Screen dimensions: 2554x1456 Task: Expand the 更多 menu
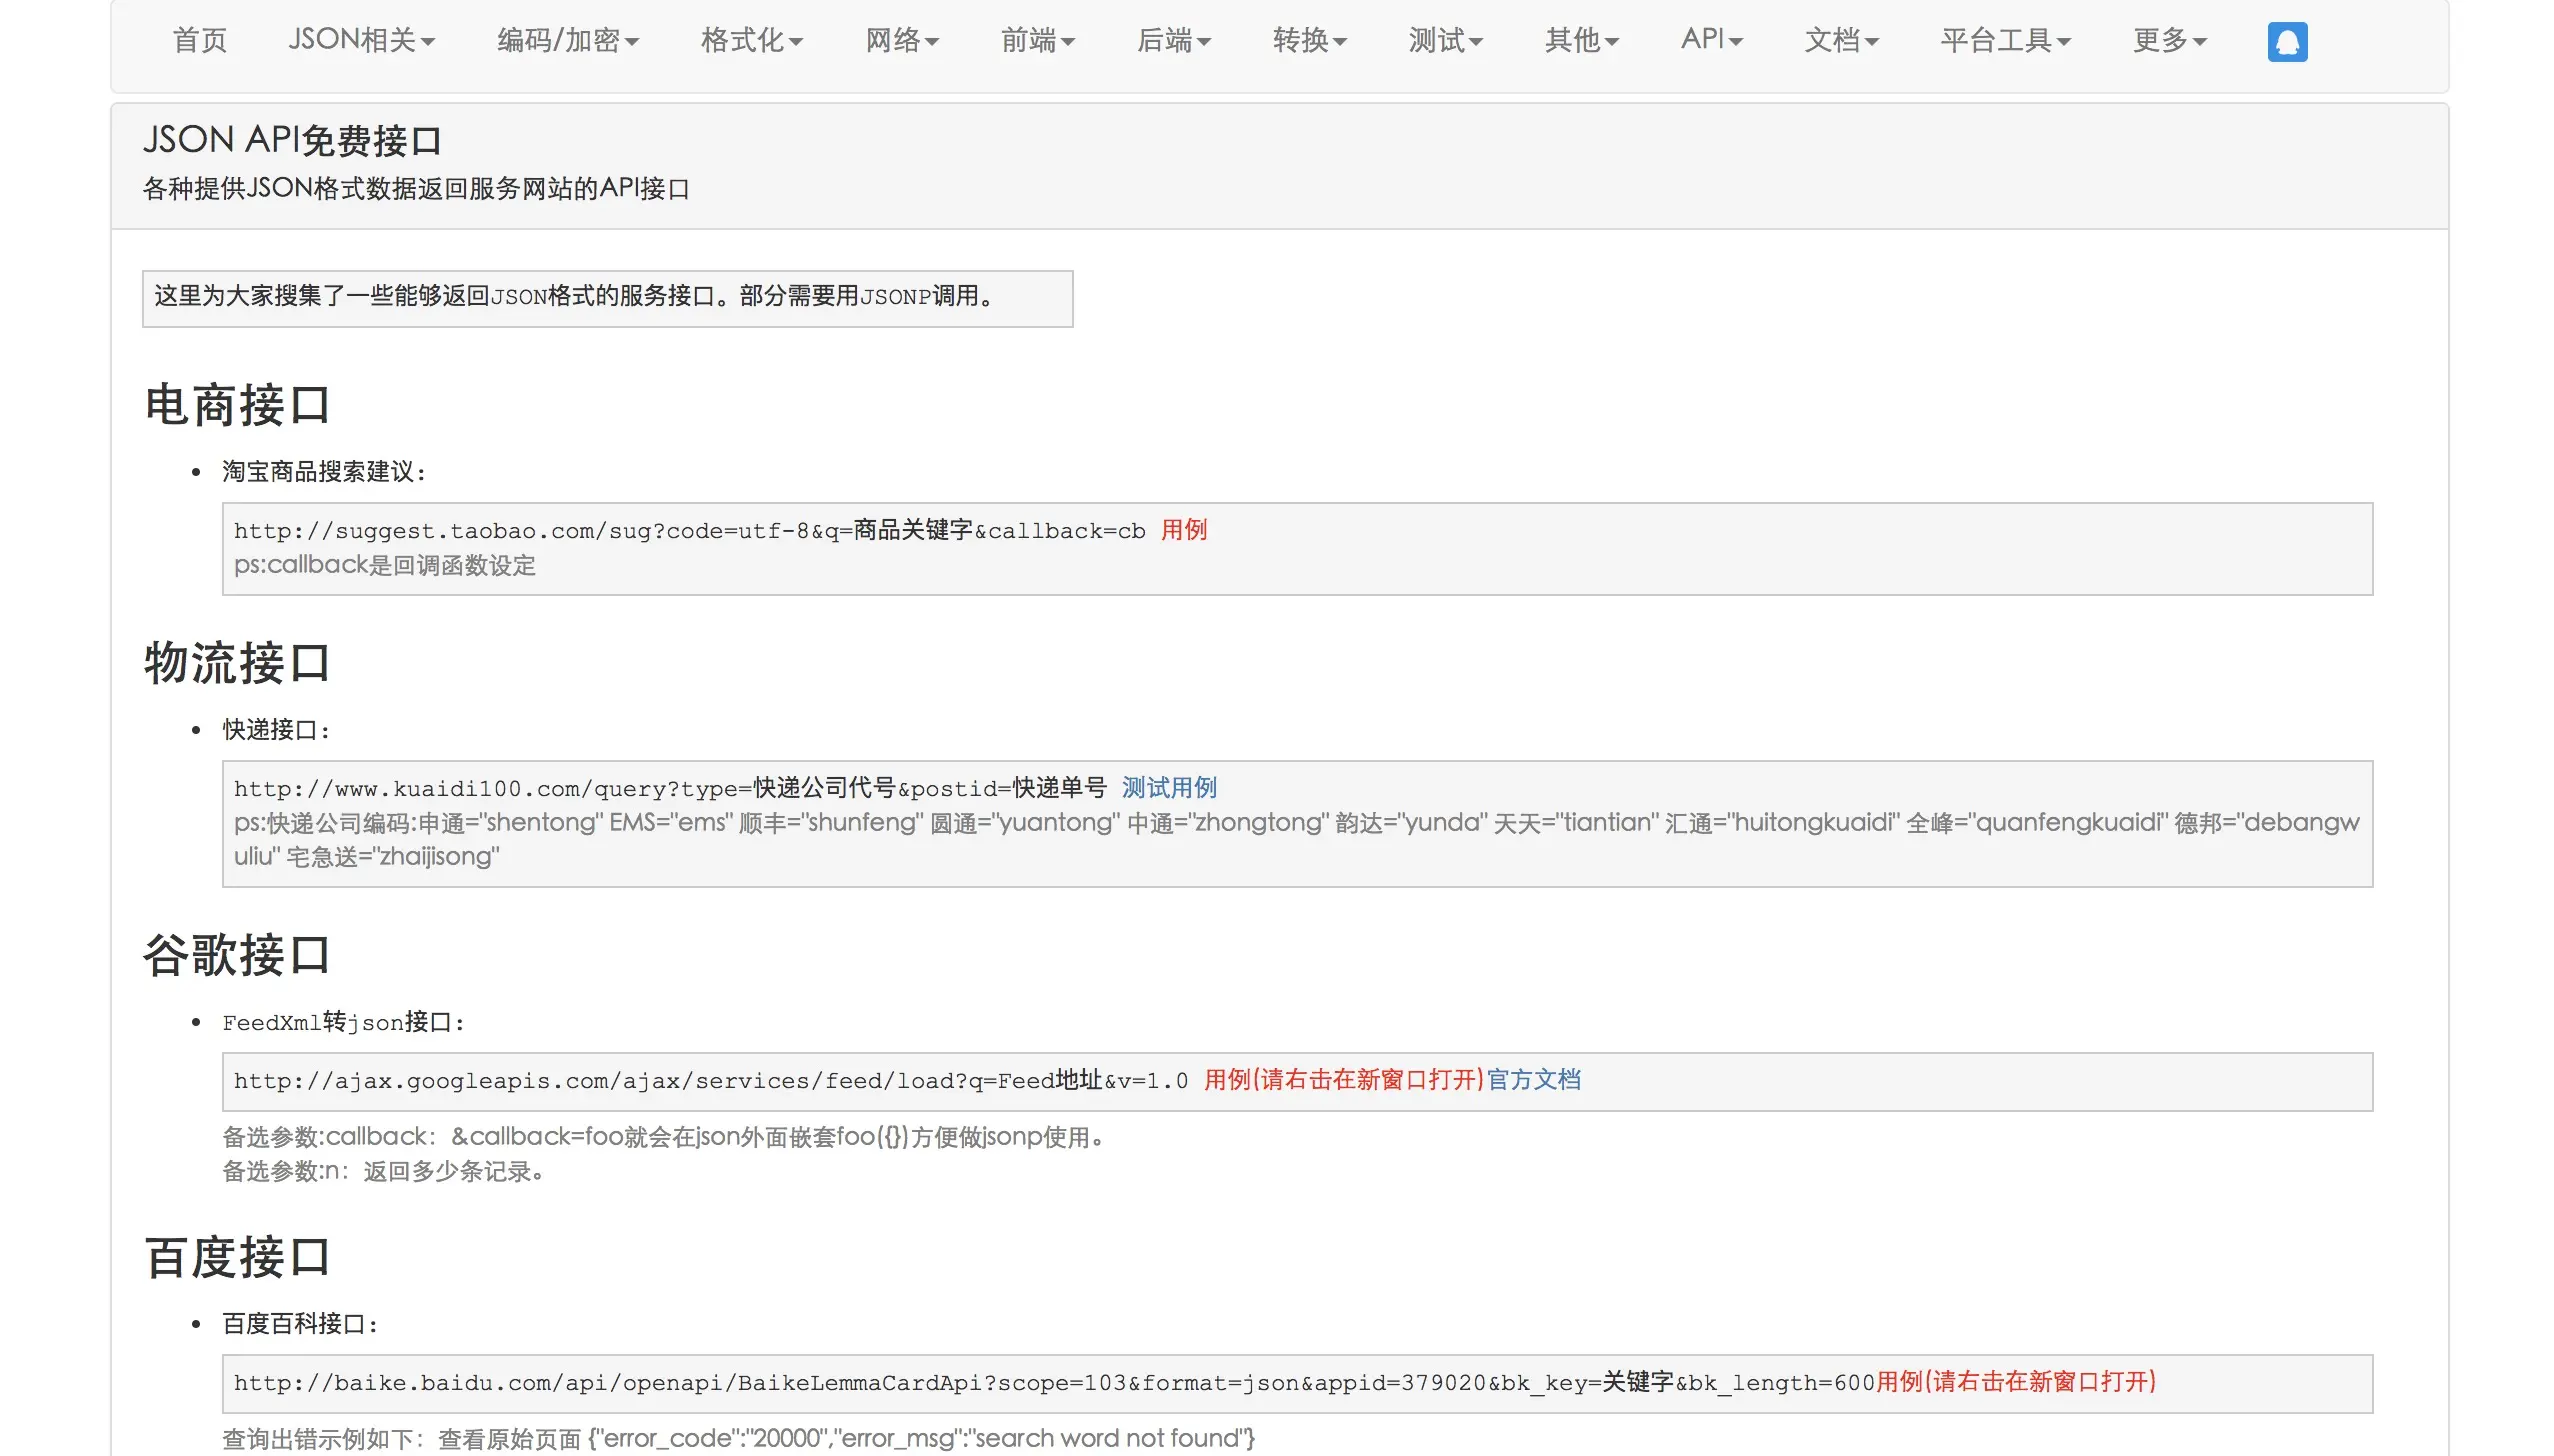[x=2169, y=40]
